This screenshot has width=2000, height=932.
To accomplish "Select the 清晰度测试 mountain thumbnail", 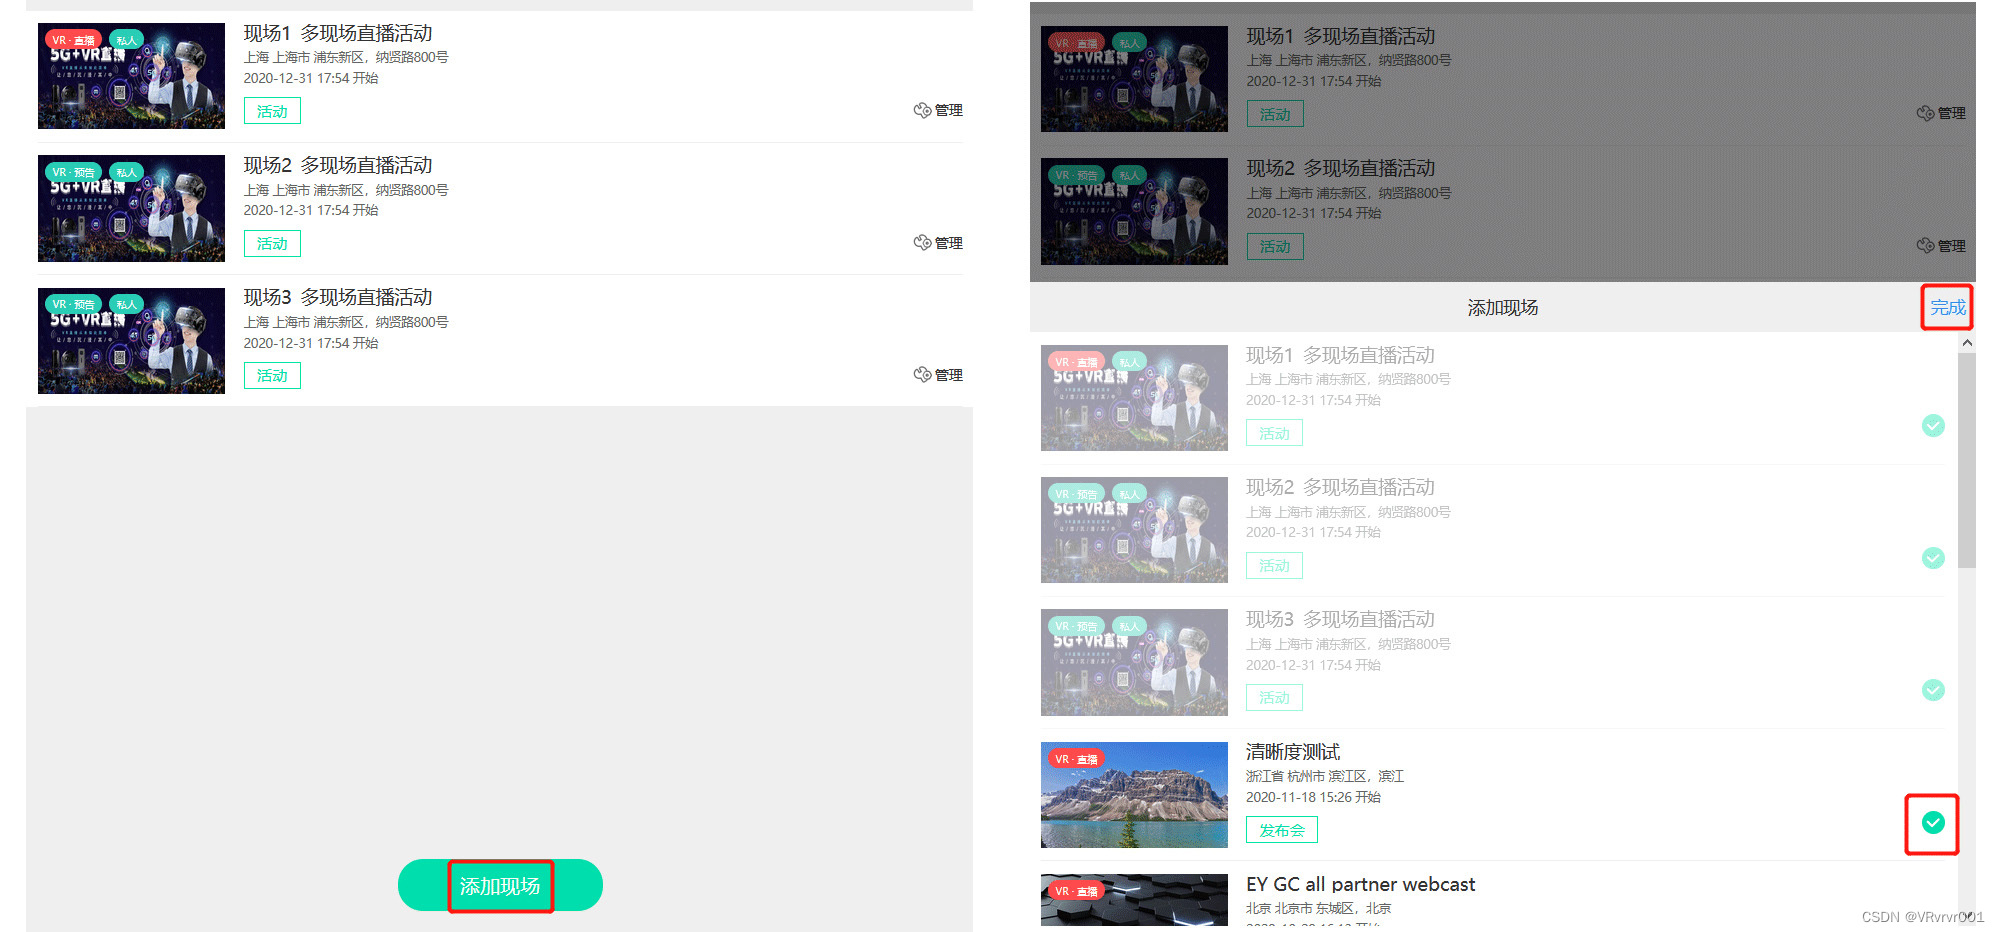I will [1134, 795].
